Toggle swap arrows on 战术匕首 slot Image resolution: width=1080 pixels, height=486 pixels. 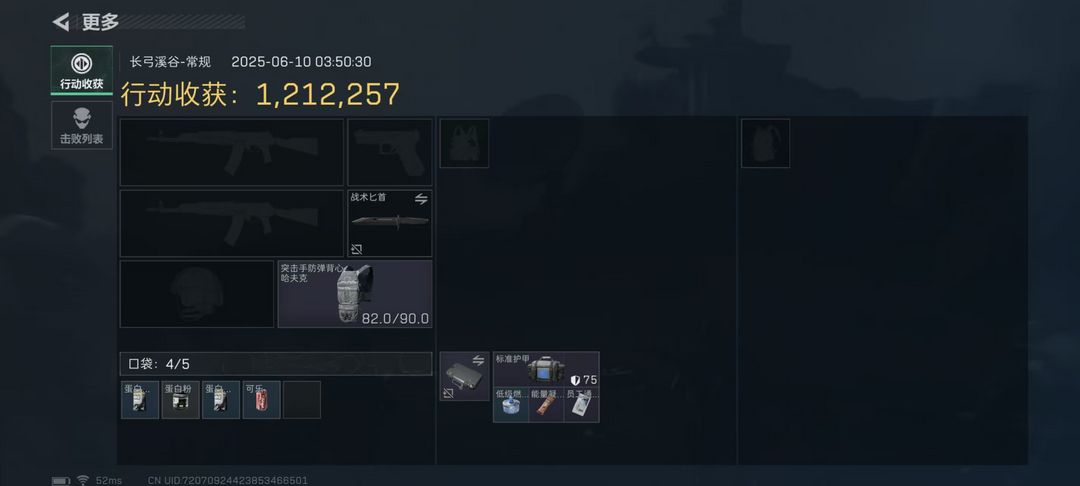click(422, 199)
